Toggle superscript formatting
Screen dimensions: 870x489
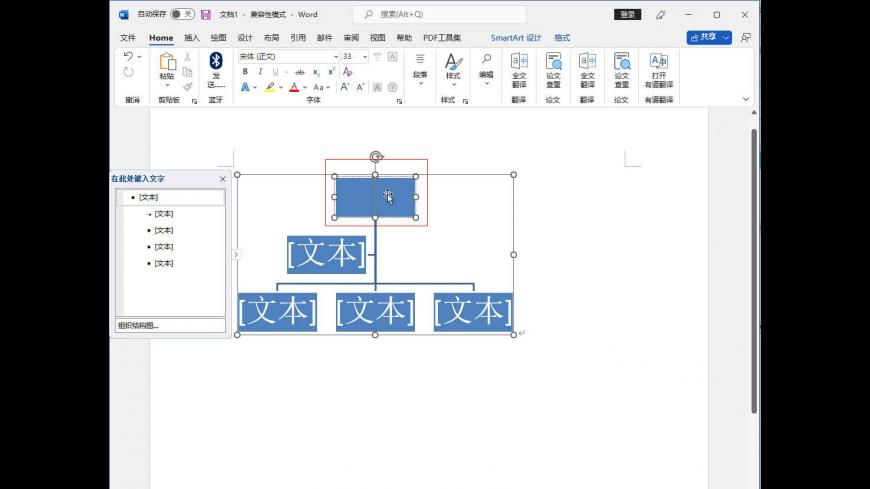[x=331, y=72]
